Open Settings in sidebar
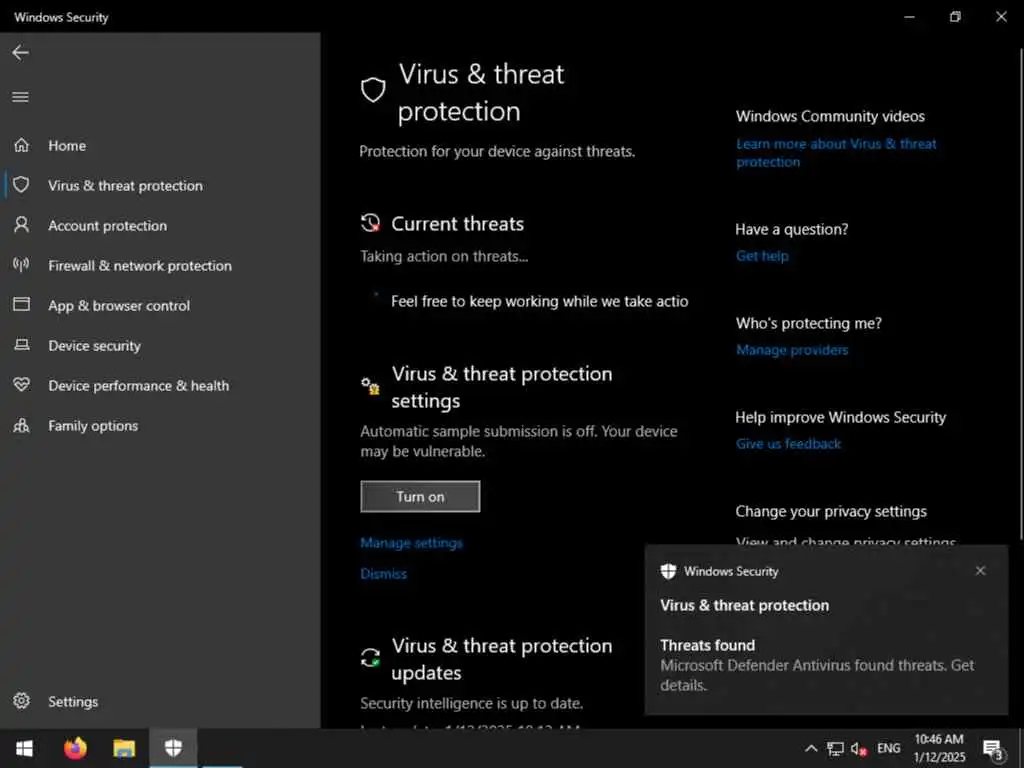 pos(73,701)
